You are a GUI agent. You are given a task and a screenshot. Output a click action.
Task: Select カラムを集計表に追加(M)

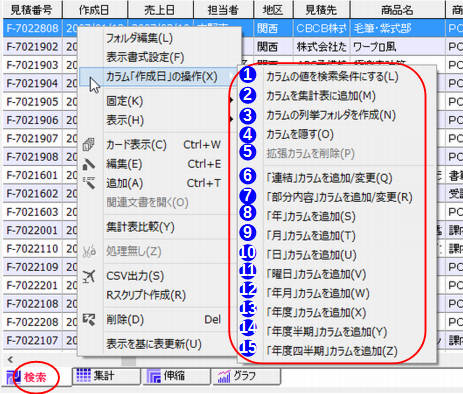pos(337,96)
